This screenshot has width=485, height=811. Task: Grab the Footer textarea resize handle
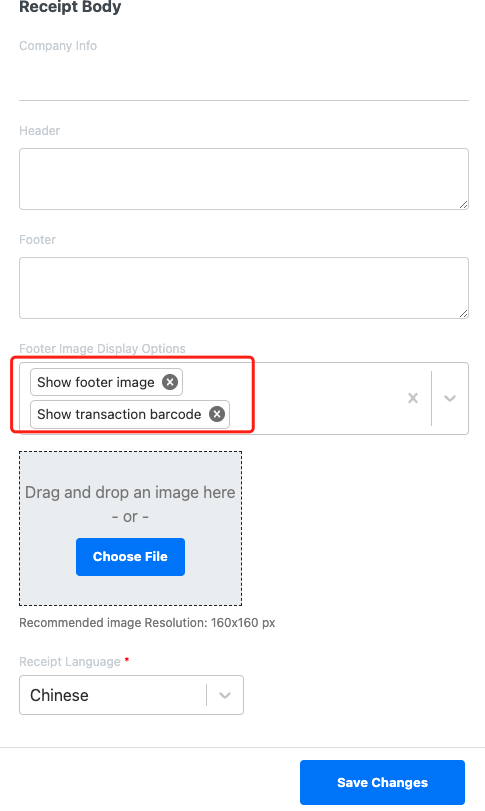click(464, 313)
